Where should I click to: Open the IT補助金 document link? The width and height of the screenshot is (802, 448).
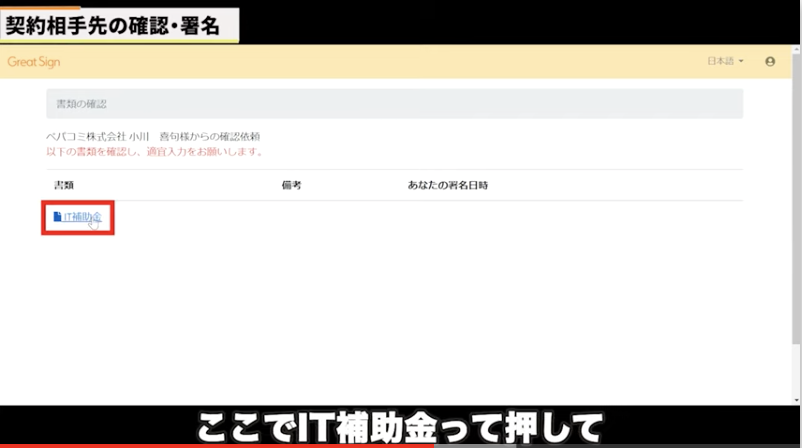point(82,217)
